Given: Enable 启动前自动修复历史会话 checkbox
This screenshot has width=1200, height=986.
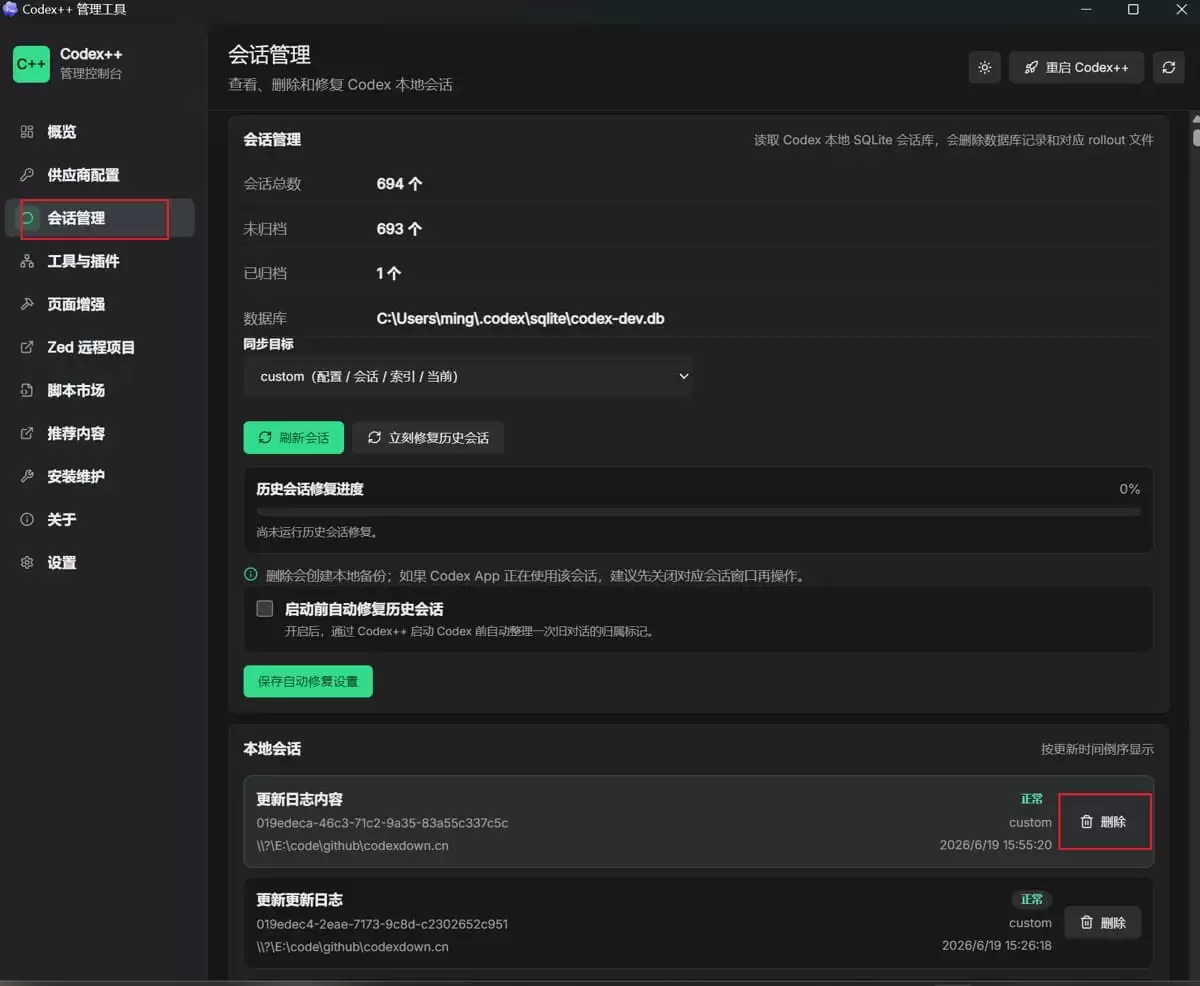Looking at the screenshot, I should point(265,608).
